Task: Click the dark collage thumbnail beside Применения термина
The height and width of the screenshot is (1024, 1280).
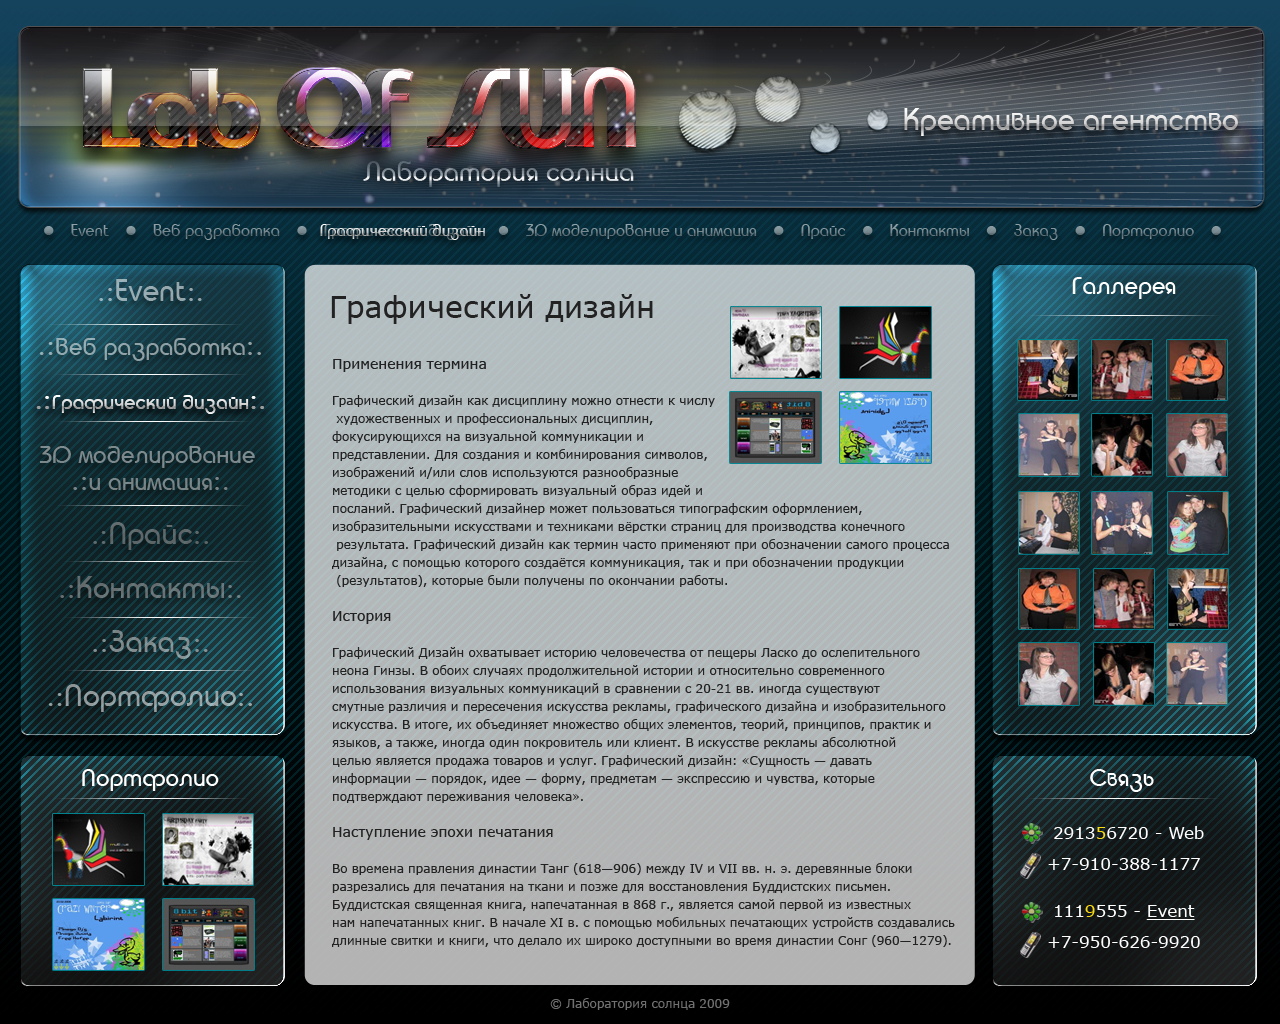Action: point(775,342)
